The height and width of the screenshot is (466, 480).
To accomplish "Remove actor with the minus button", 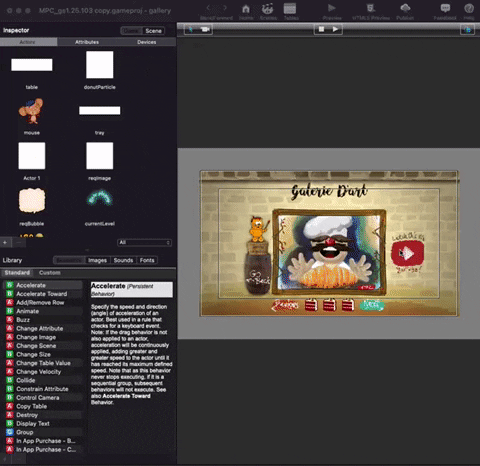I will click(x=19, y=242).
